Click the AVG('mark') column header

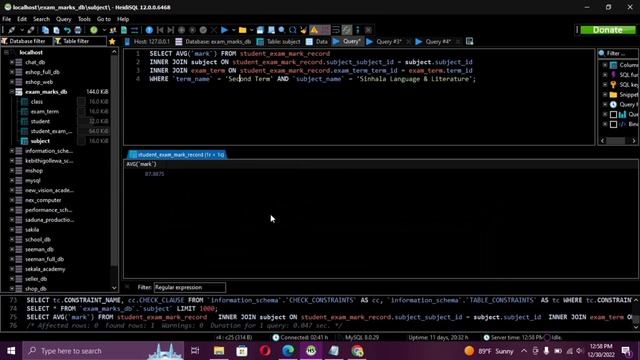[141, 164]
